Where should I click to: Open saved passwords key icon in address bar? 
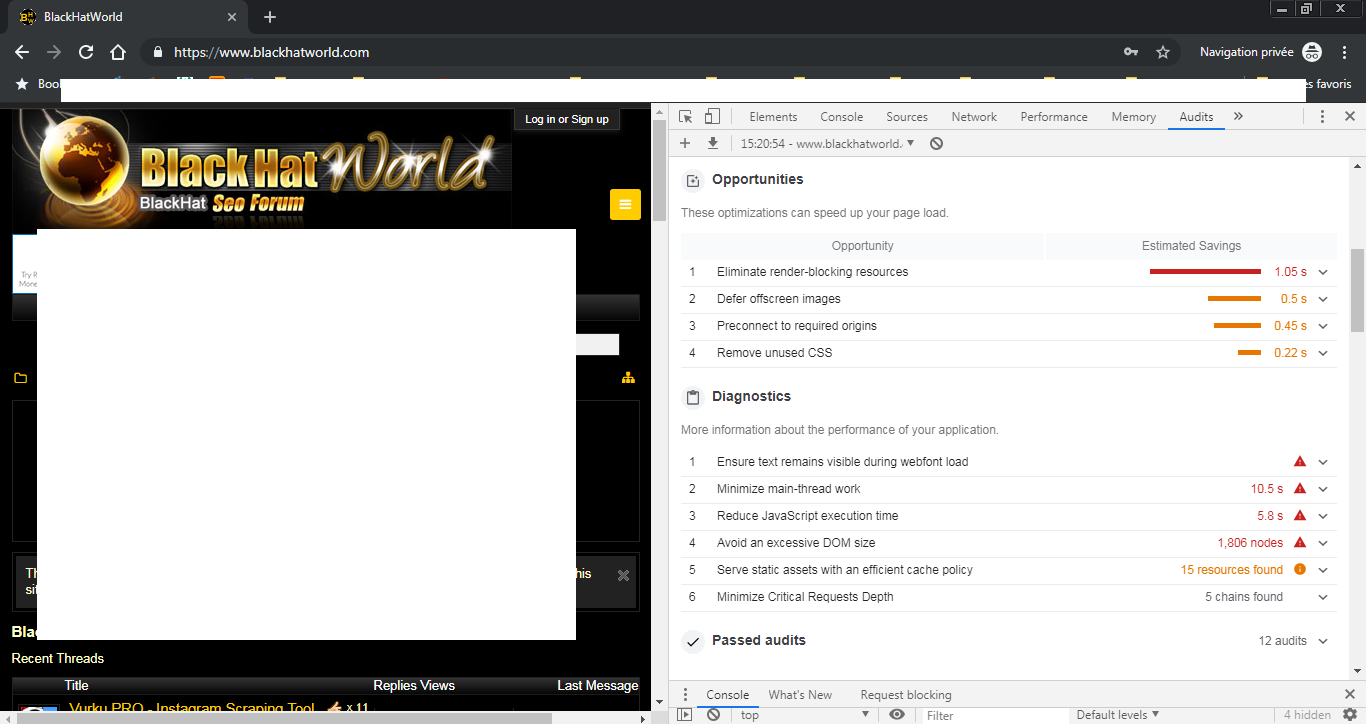tap(1131, 52)
